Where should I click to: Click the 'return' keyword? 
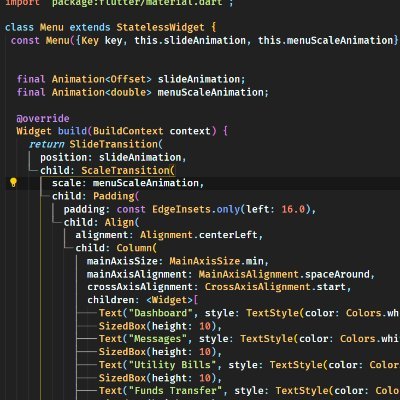[x=46, y=144]
